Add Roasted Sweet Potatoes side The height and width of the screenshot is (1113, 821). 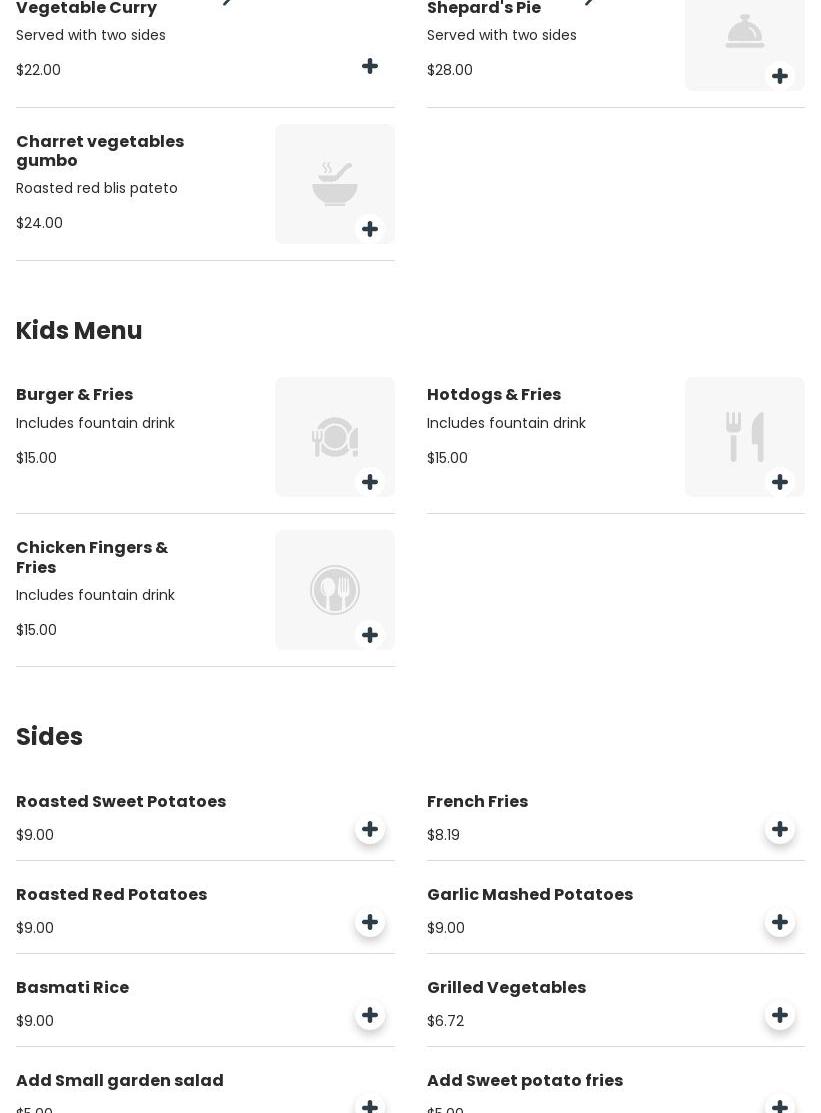pyautogui.click(x=370, y=830)
